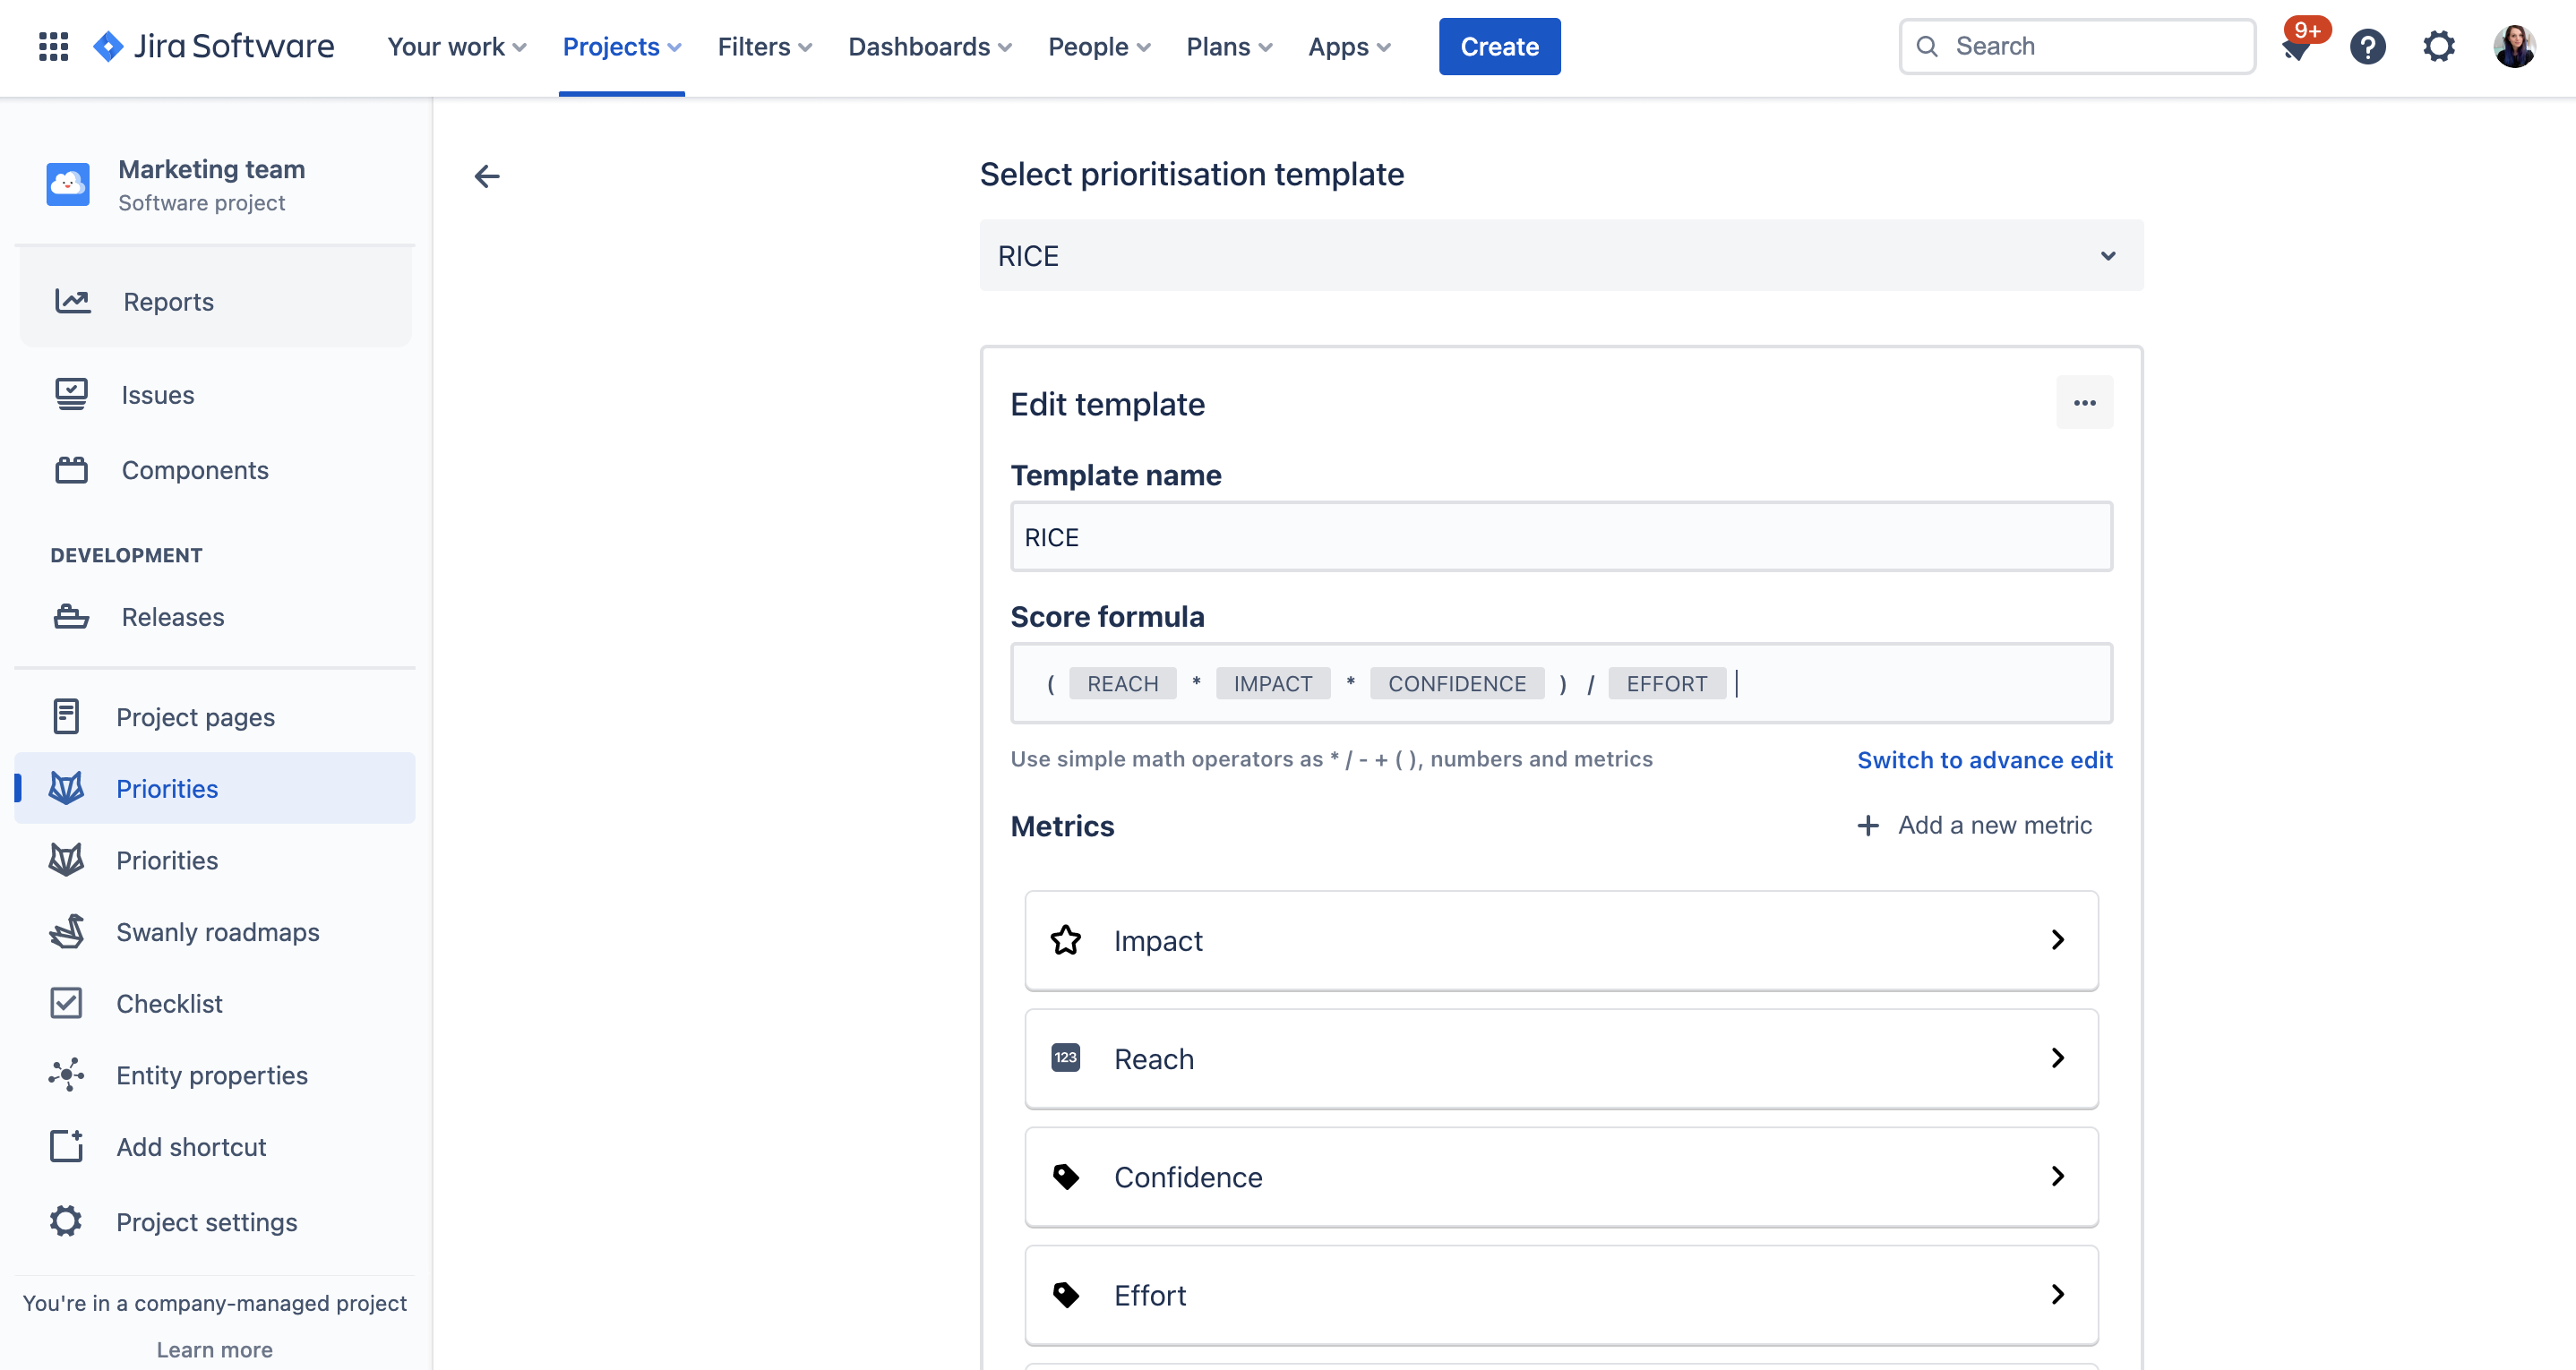
Task: Open the Swanly roadmaps sidebar item
Action: click(215, 931)
